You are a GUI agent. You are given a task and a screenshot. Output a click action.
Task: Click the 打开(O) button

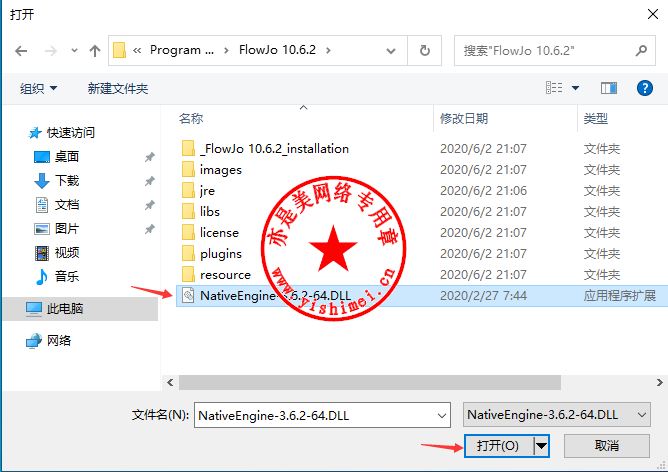[498, 446]
